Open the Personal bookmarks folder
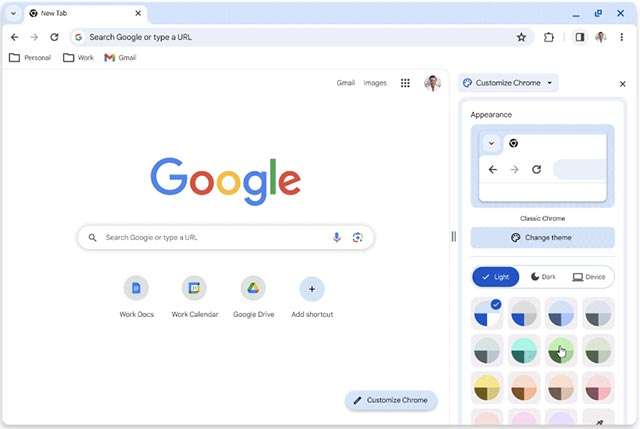Viewport: 640px width, 429px height. (30, 58)
